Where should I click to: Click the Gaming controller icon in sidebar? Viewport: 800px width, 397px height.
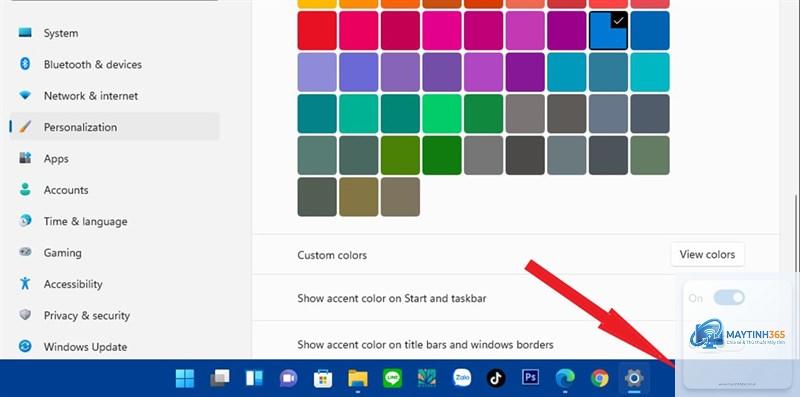(25, 252)
